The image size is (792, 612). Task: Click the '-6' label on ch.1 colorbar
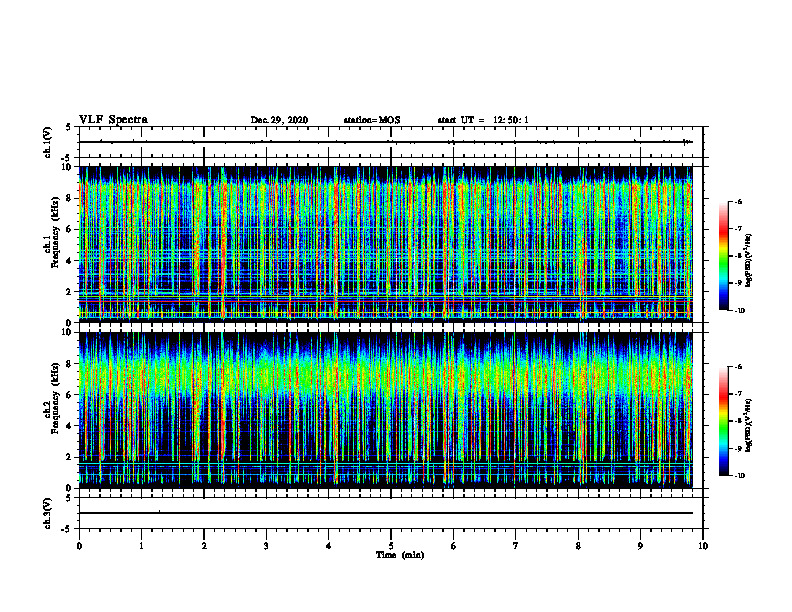[738, 201]
